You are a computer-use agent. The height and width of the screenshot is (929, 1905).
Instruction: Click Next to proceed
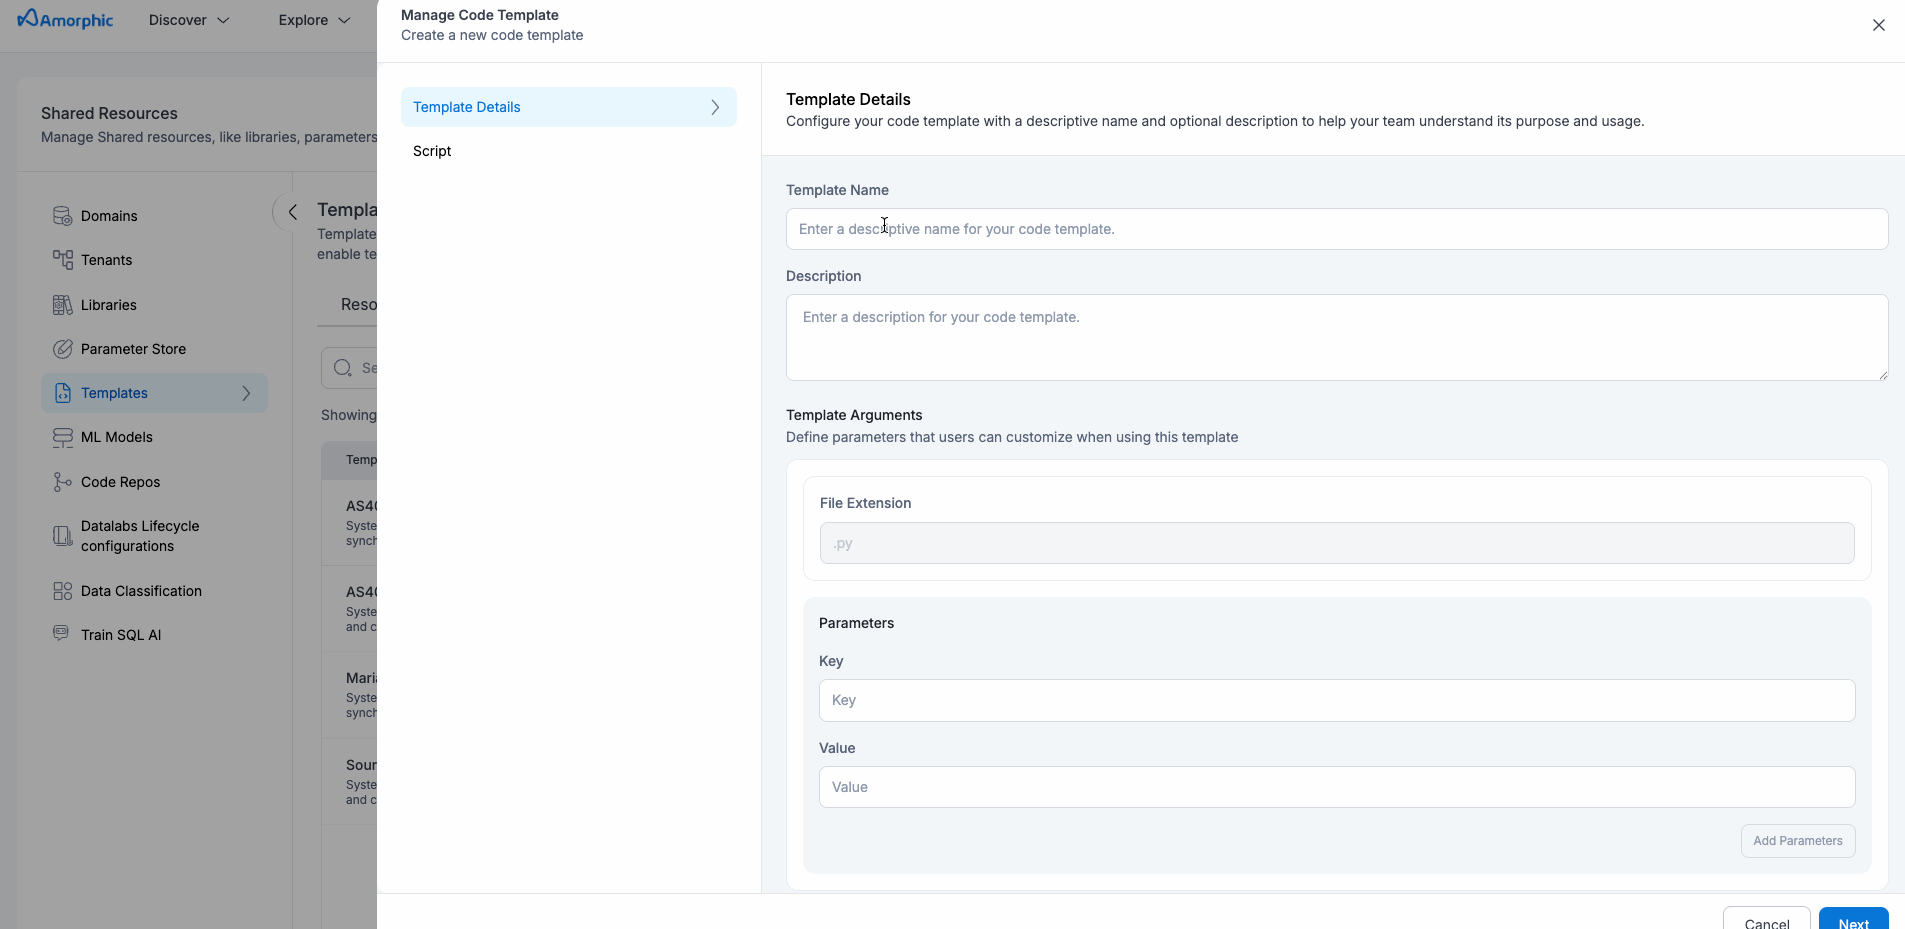coord(1852,921)
